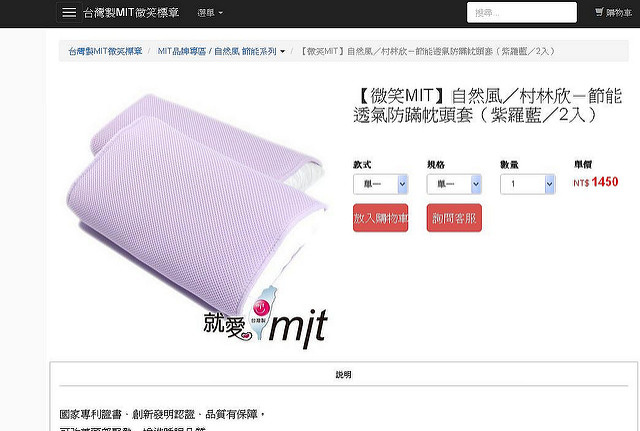Open the 數量 quantity dropdown
This screenshot has height=431, width=640.
pos(527,184)
